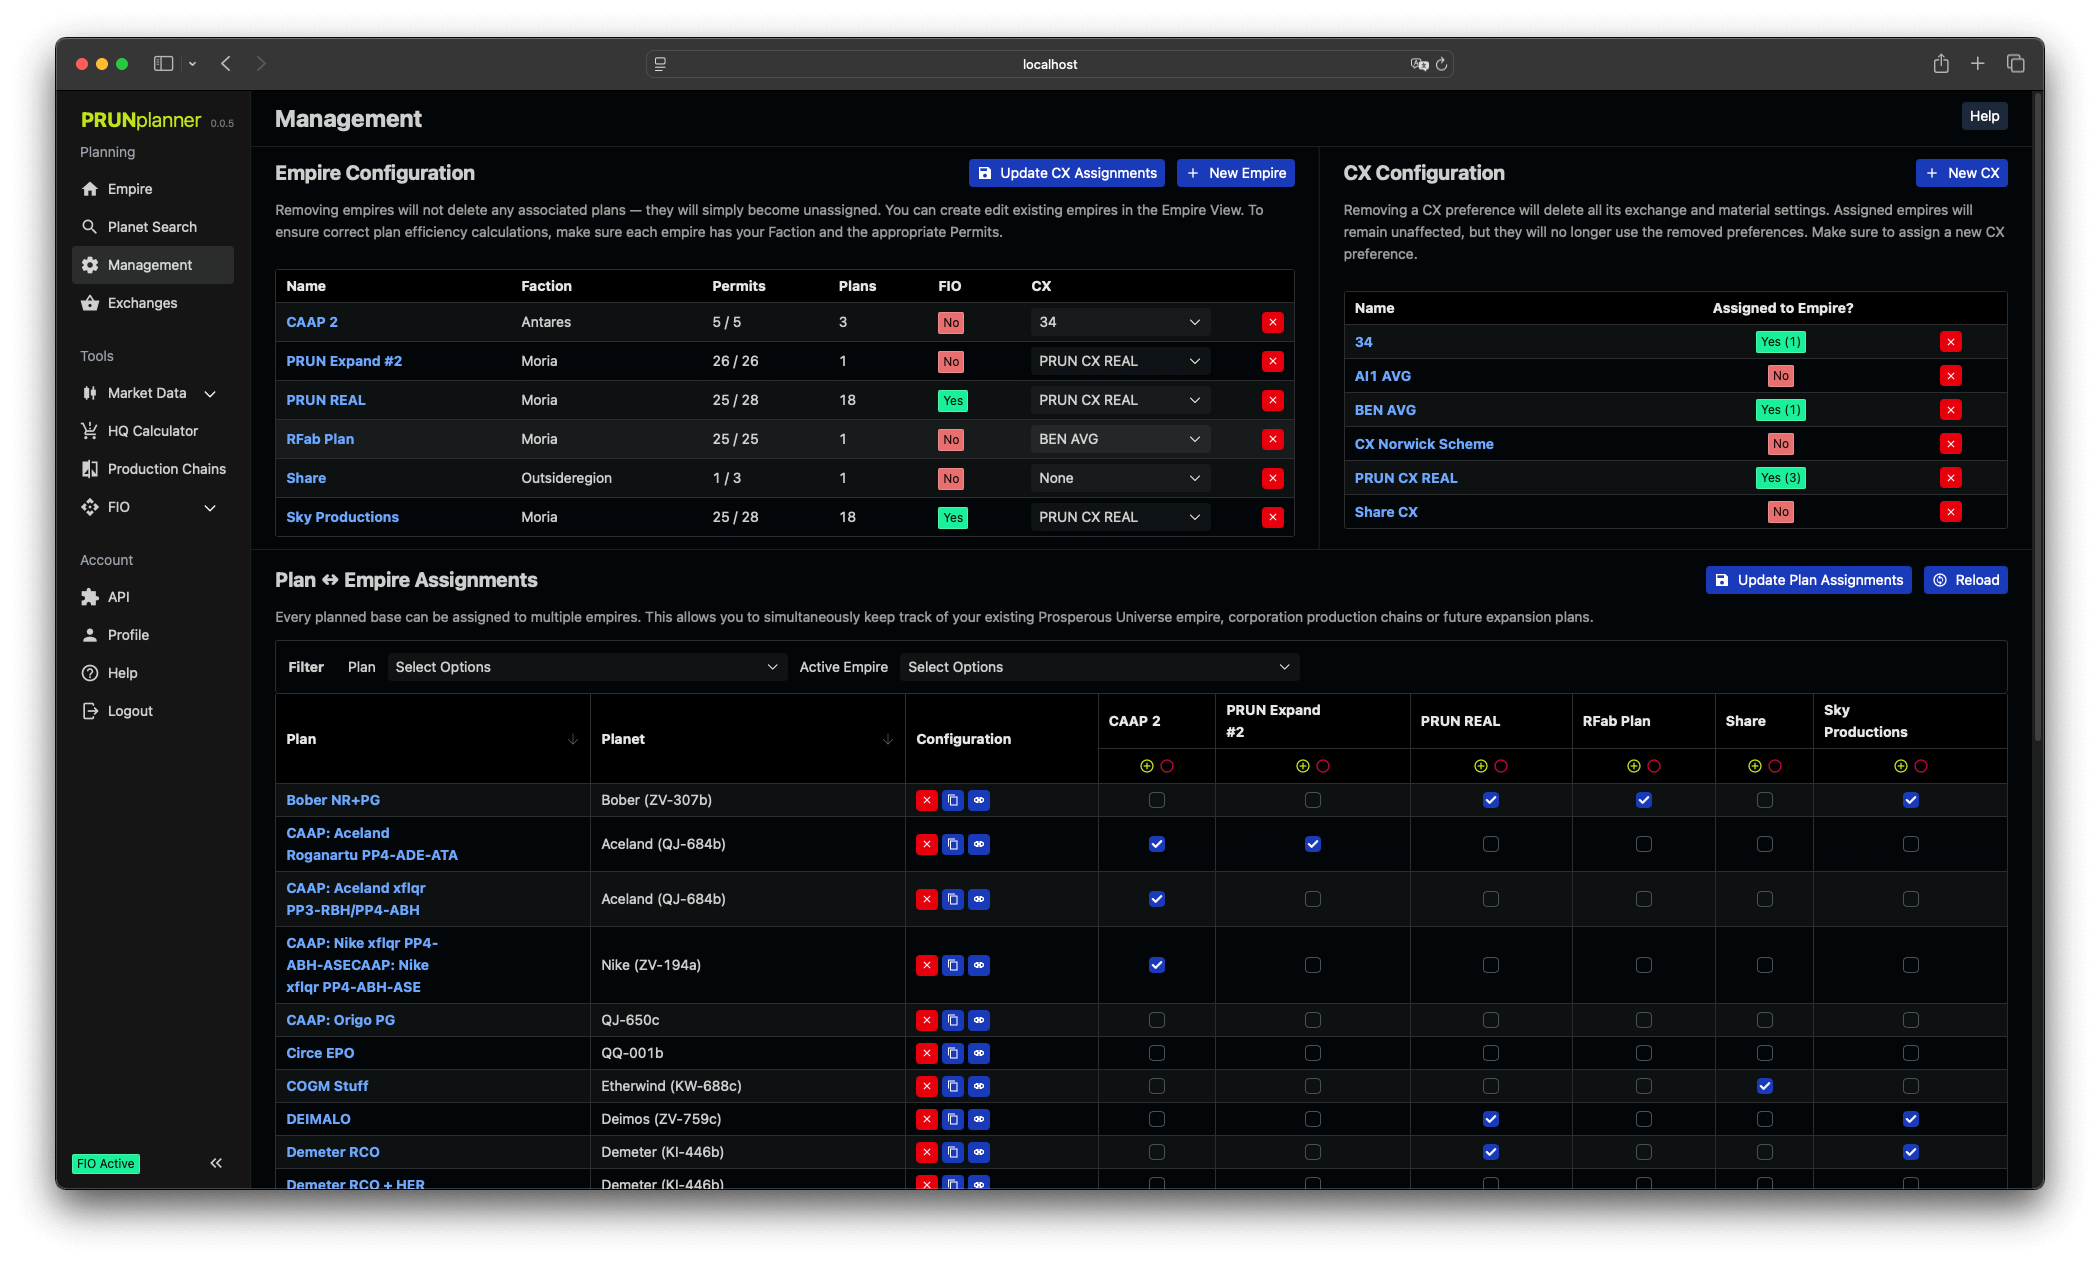2100x1263 pixels.
Task: Check CAAP: Origo PG for CAAP 2
Action: (x=1156, y=1020)
